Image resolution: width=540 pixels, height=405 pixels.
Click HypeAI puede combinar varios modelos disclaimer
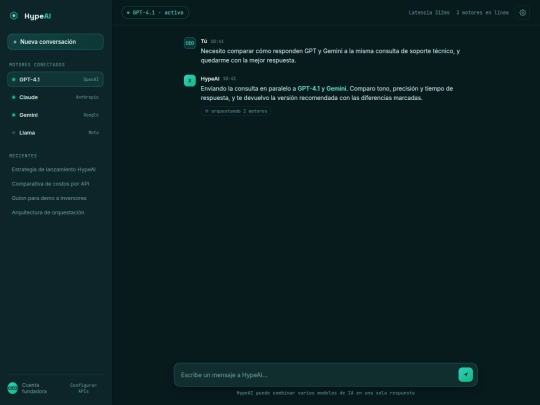[x=325, y=393]
